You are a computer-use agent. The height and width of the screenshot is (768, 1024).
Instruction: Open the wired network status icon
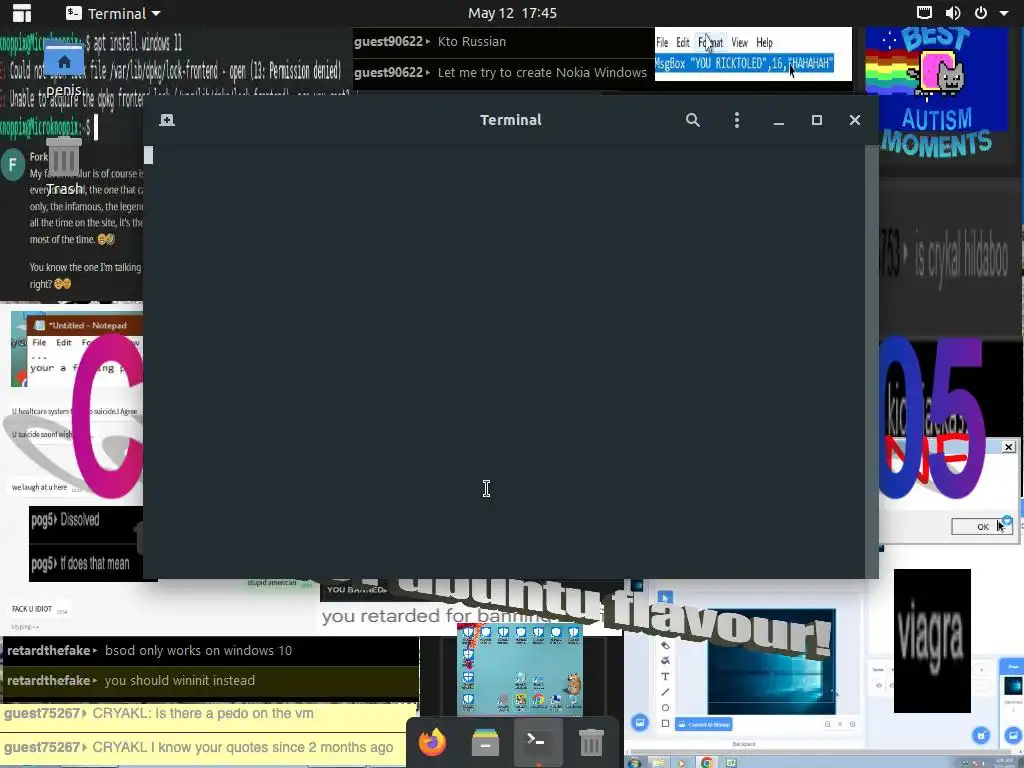[924, 12]
